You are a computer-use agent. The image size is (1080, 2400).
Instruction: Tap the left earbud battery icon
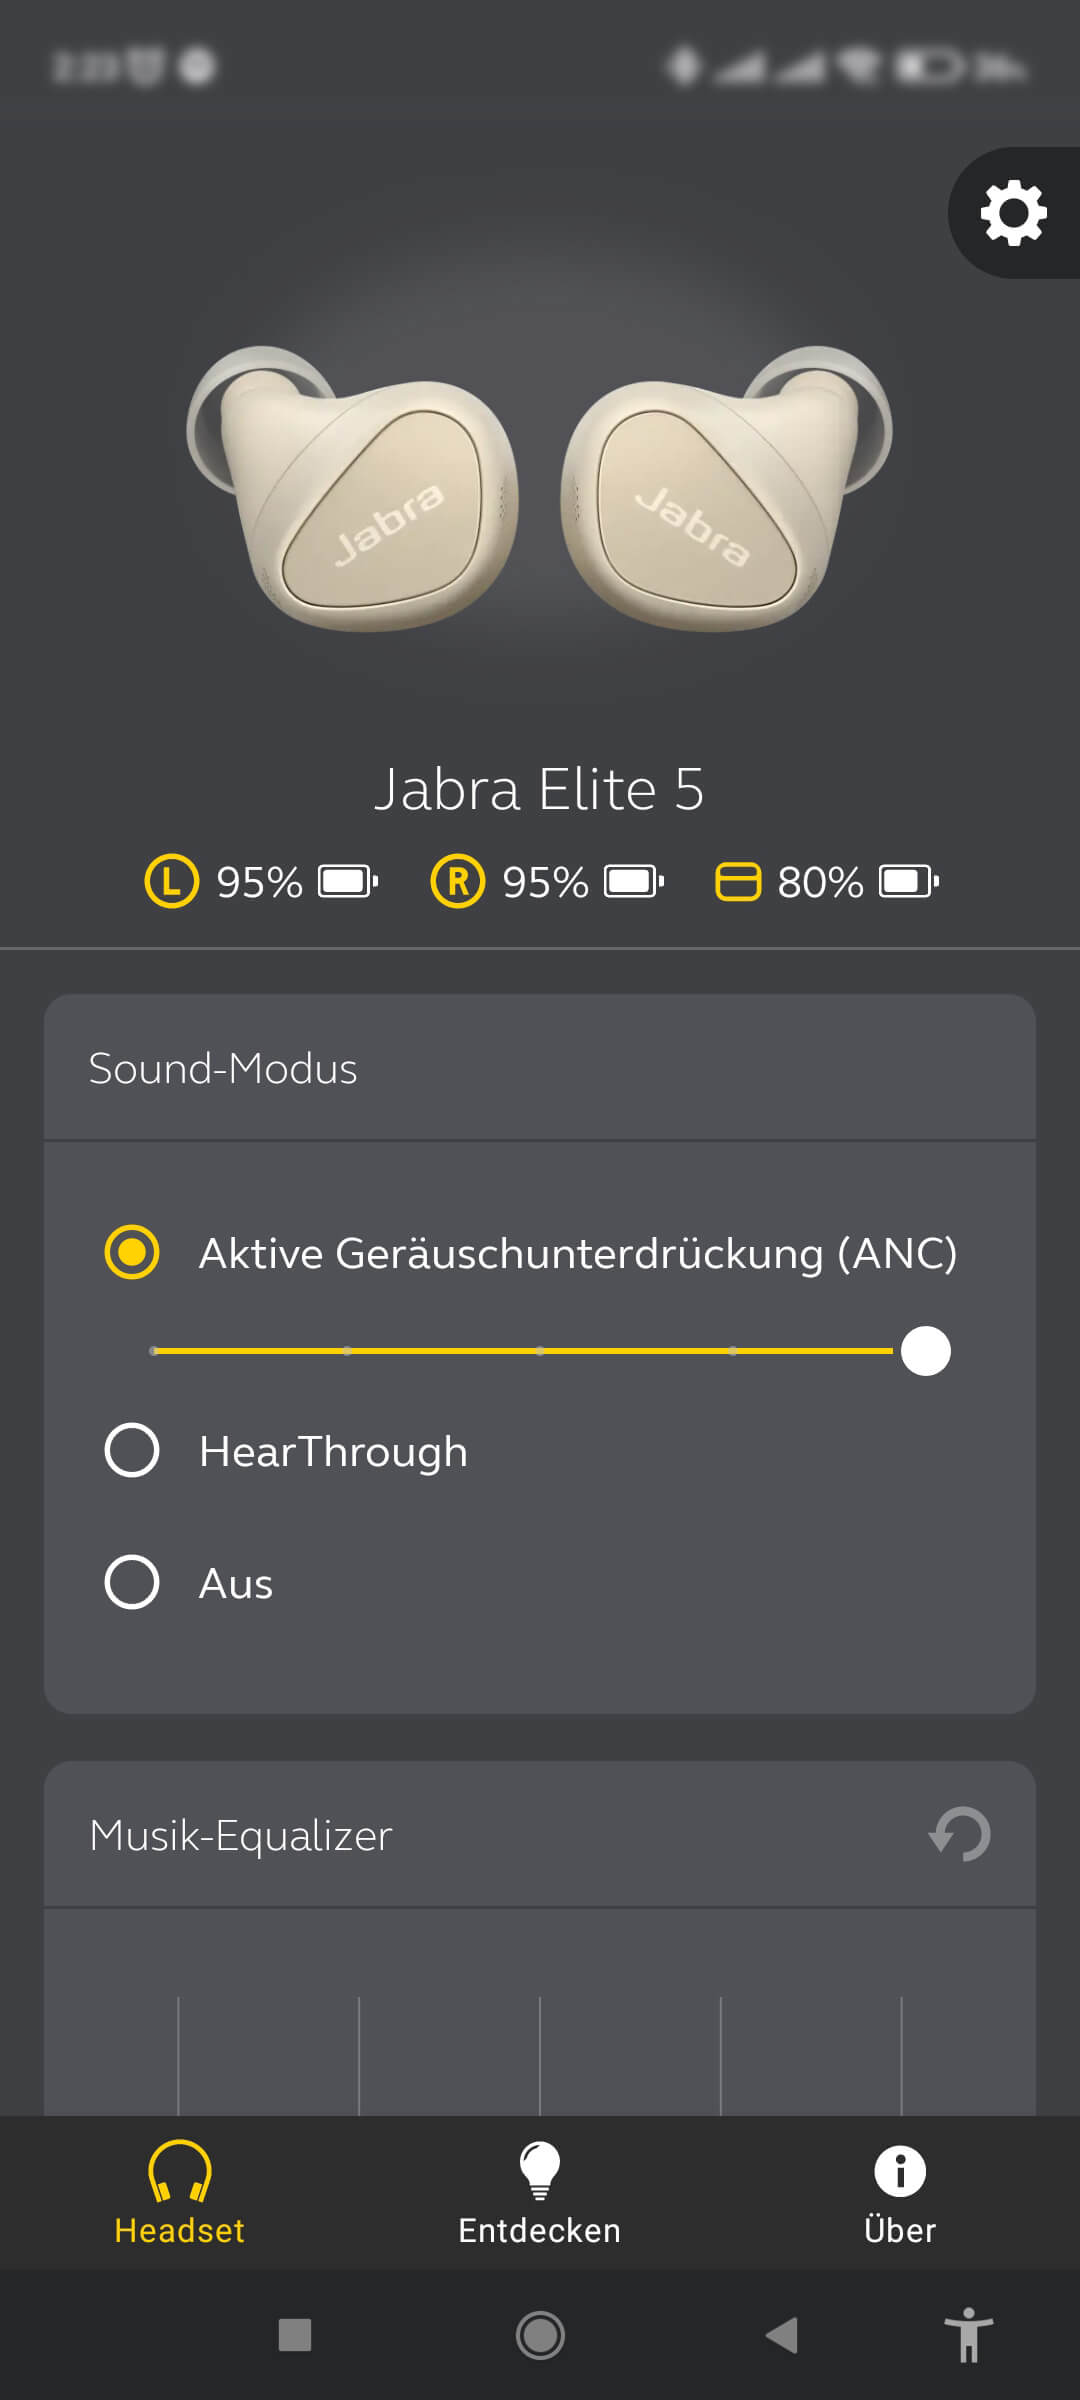point(347,882)
